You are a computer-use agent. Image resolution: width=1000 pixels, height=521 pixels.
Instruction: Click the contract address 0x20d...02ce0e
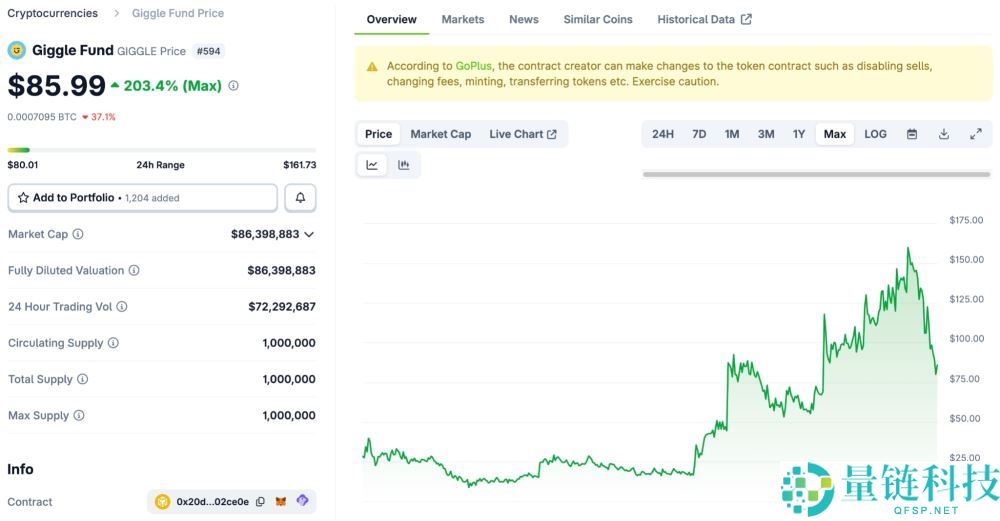(x=212, y=502)
